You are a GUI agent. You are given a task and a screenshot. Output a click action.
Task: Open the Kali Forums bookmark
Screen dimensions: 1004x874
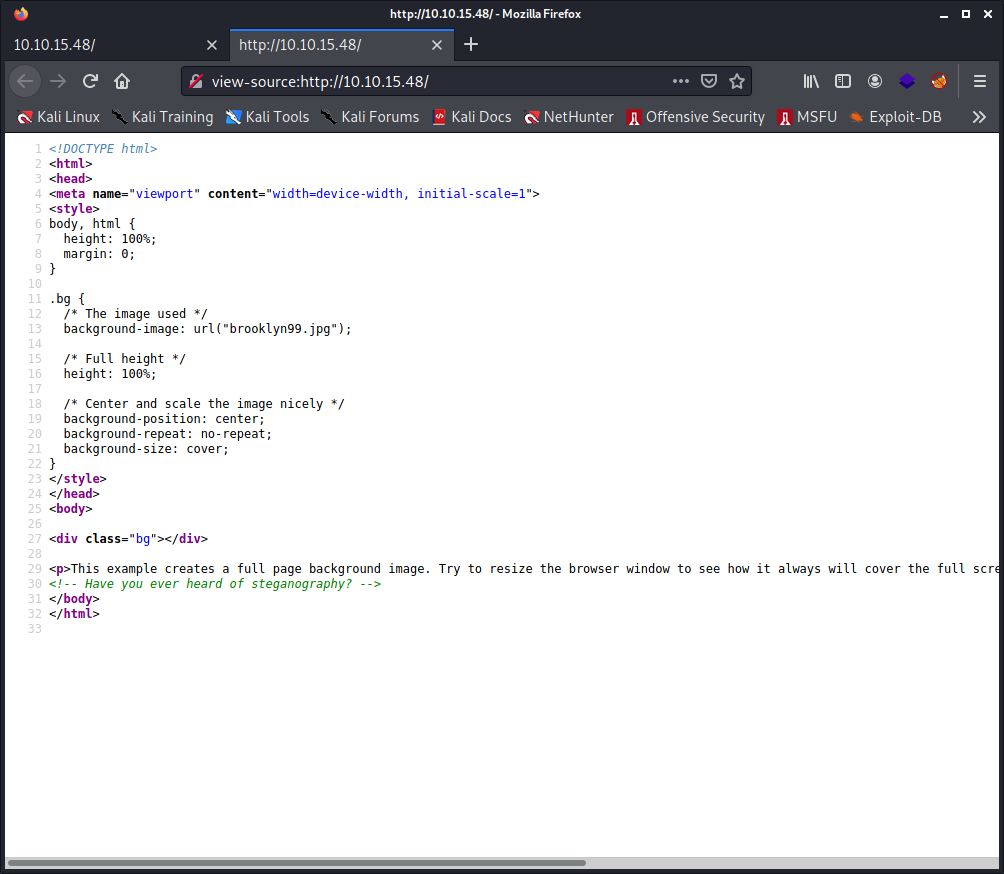point(370,117)
